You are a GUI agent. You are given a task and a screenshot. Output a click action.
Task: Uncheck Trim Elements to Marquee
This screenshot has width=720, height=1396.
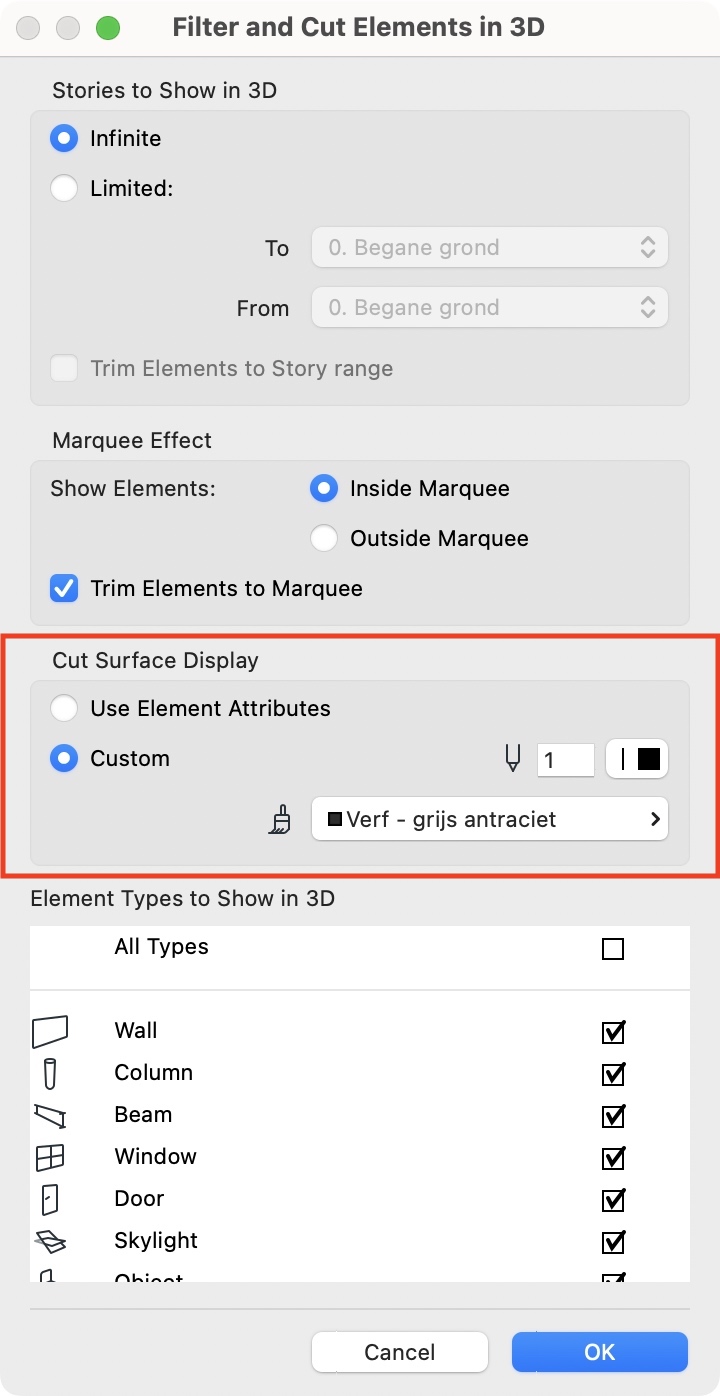[64, 588]
